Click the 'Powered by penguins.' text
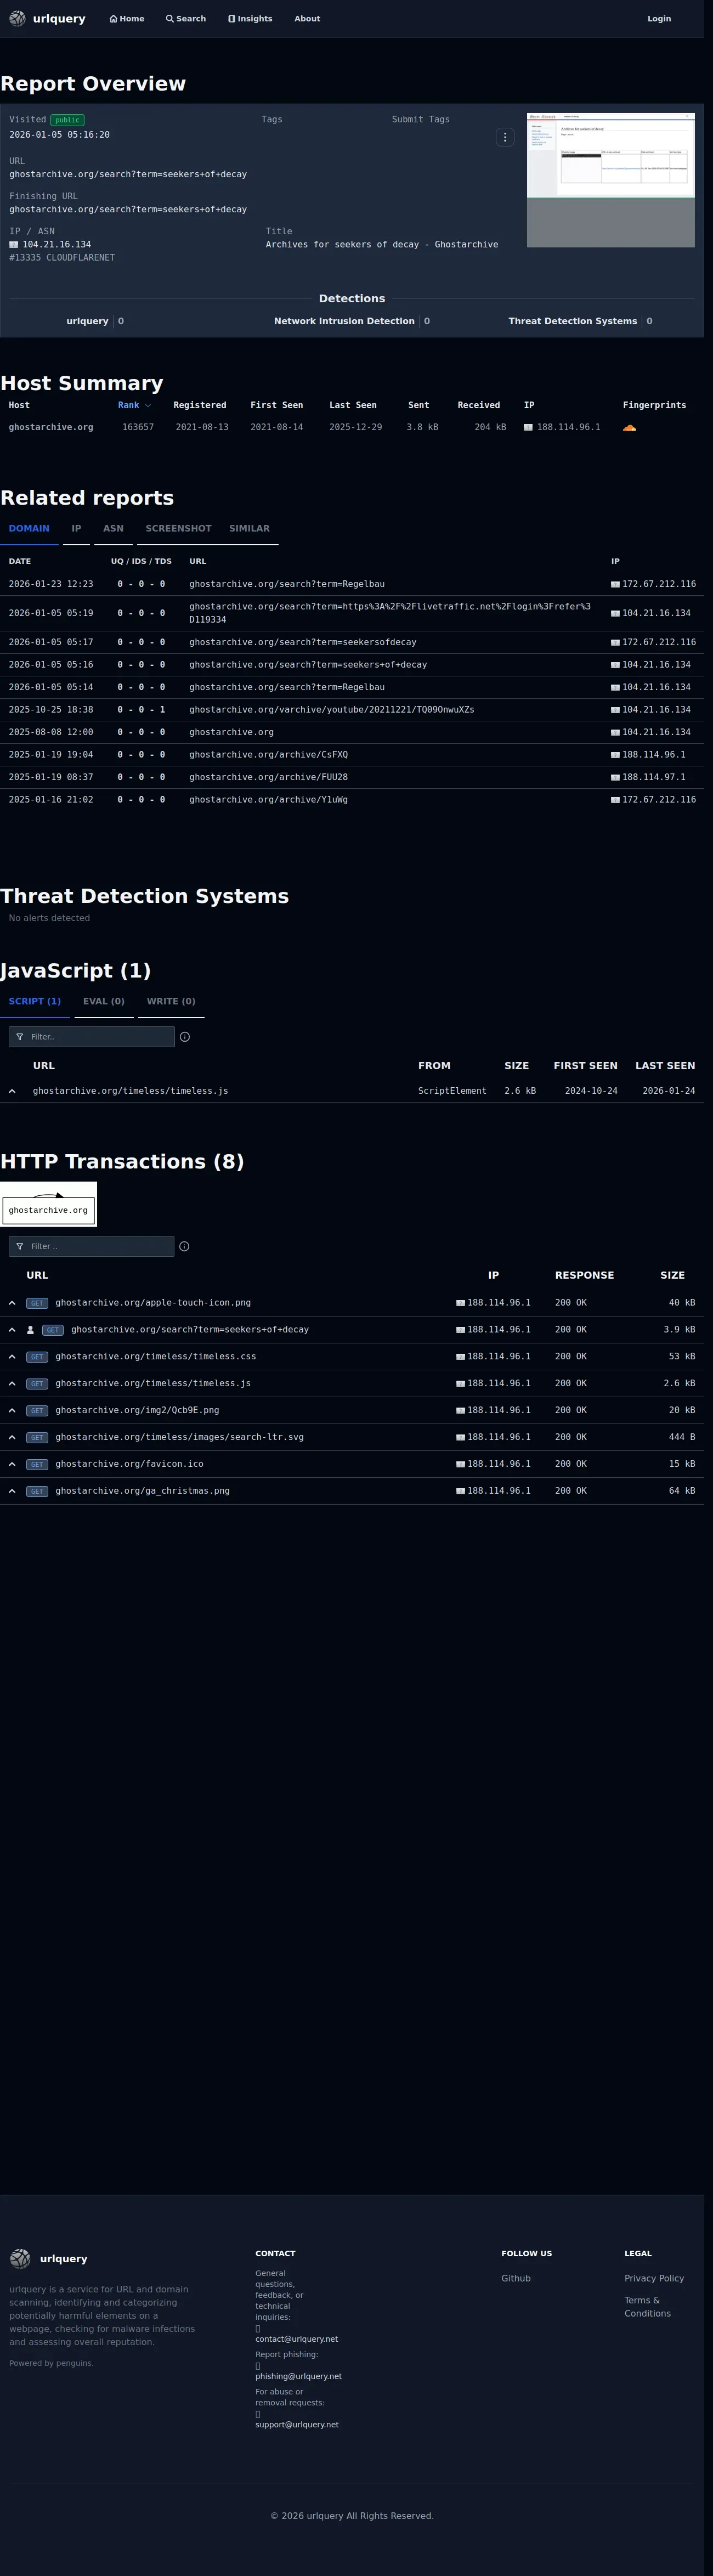The image size is (713, 2576). click(51, 2363)
